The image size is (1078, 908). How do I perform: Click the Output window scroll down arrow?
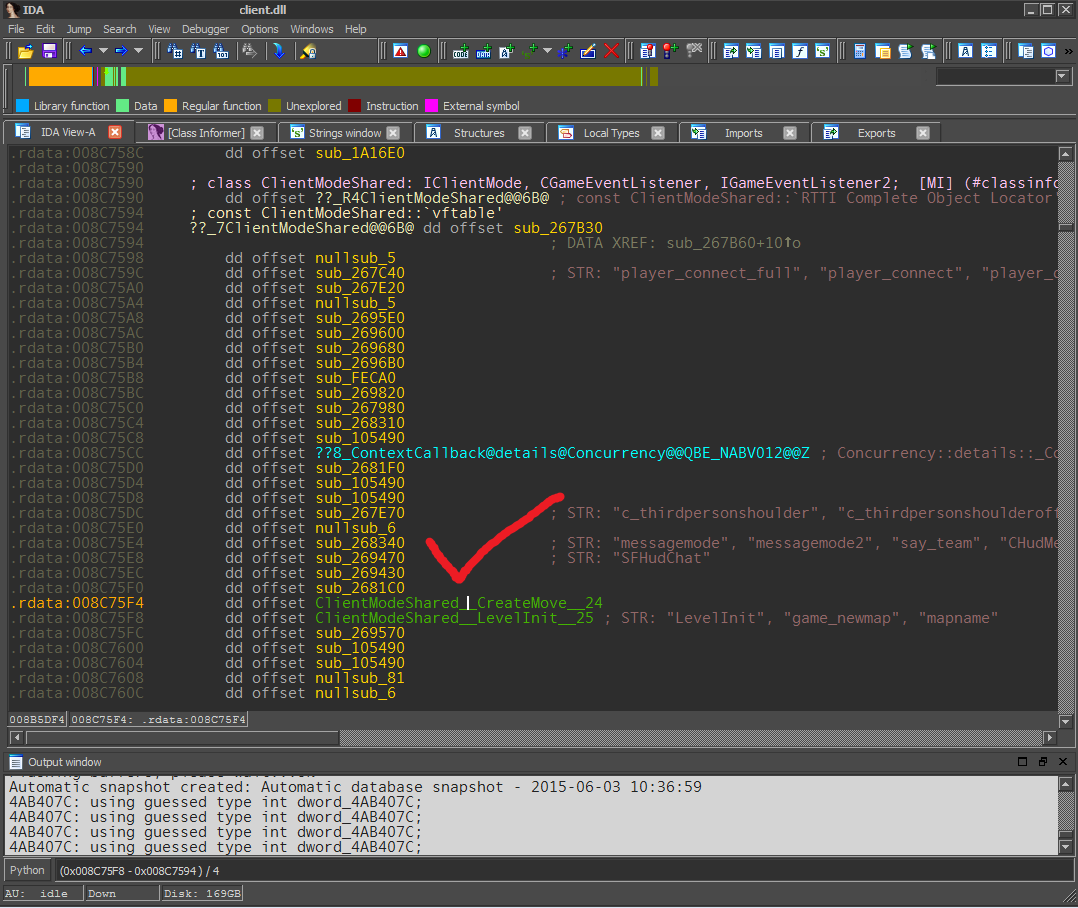(1065, 847)
